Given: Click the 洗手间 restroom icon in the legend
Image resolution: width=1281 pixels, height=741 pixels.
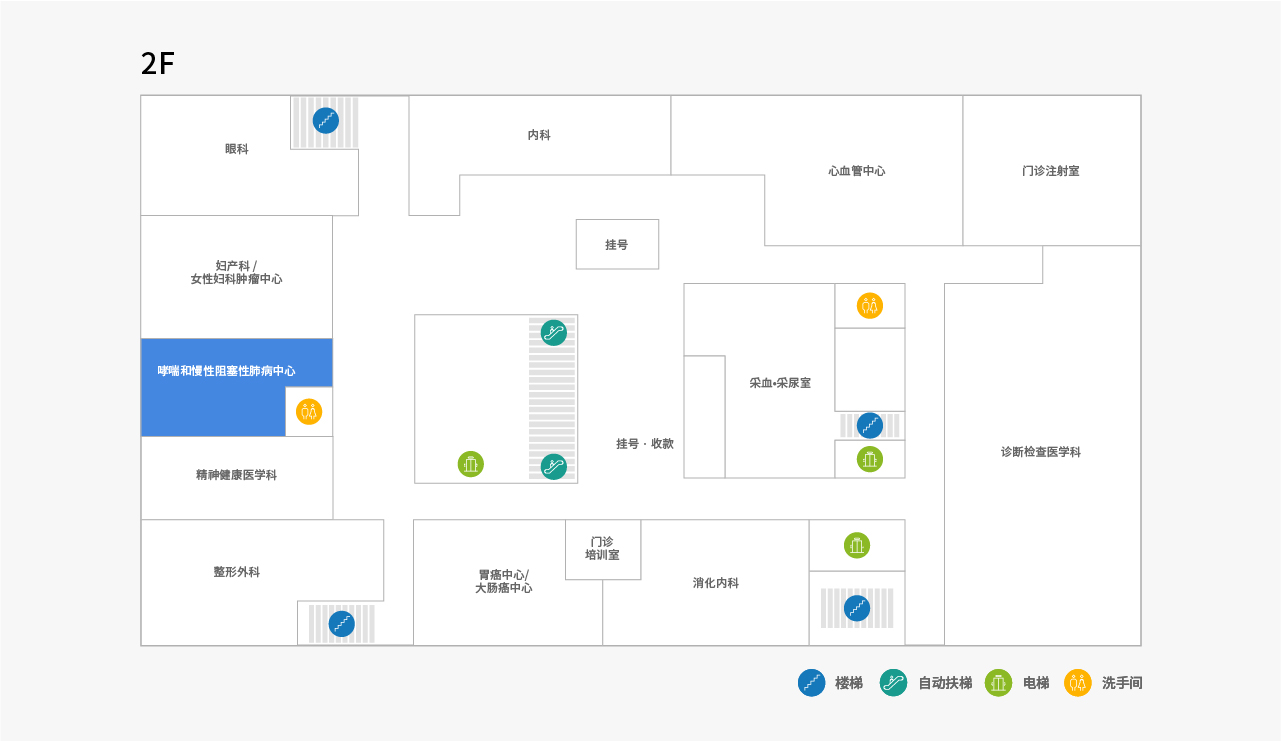Looking at the screenshot, I should click(1077, 683).
